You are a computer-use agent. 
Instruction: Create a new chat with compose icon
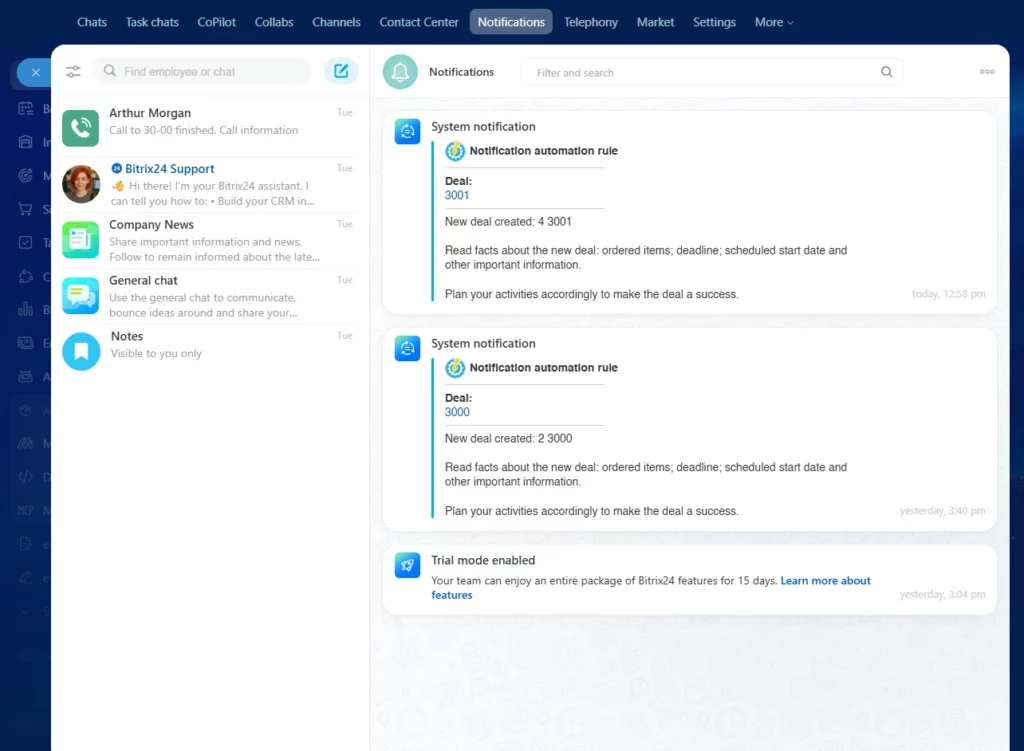[341, 71]
